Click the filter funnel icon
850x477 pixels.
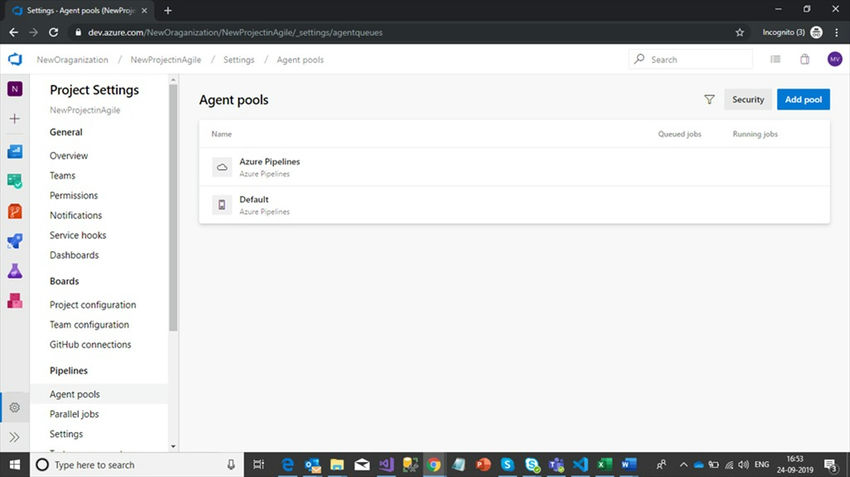pos(709,99)
